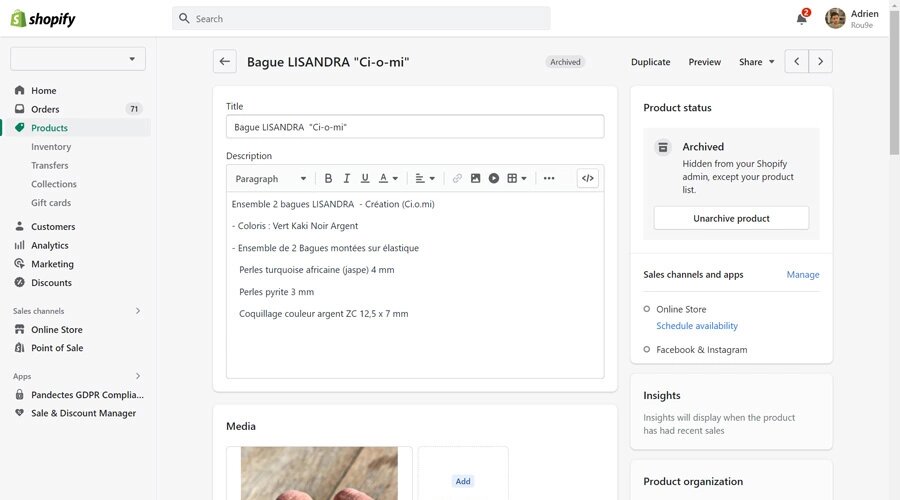The width and height of the screenshot is (900, 500).
Task: Click the Online Store channel entry
Action: click(681, 309)
